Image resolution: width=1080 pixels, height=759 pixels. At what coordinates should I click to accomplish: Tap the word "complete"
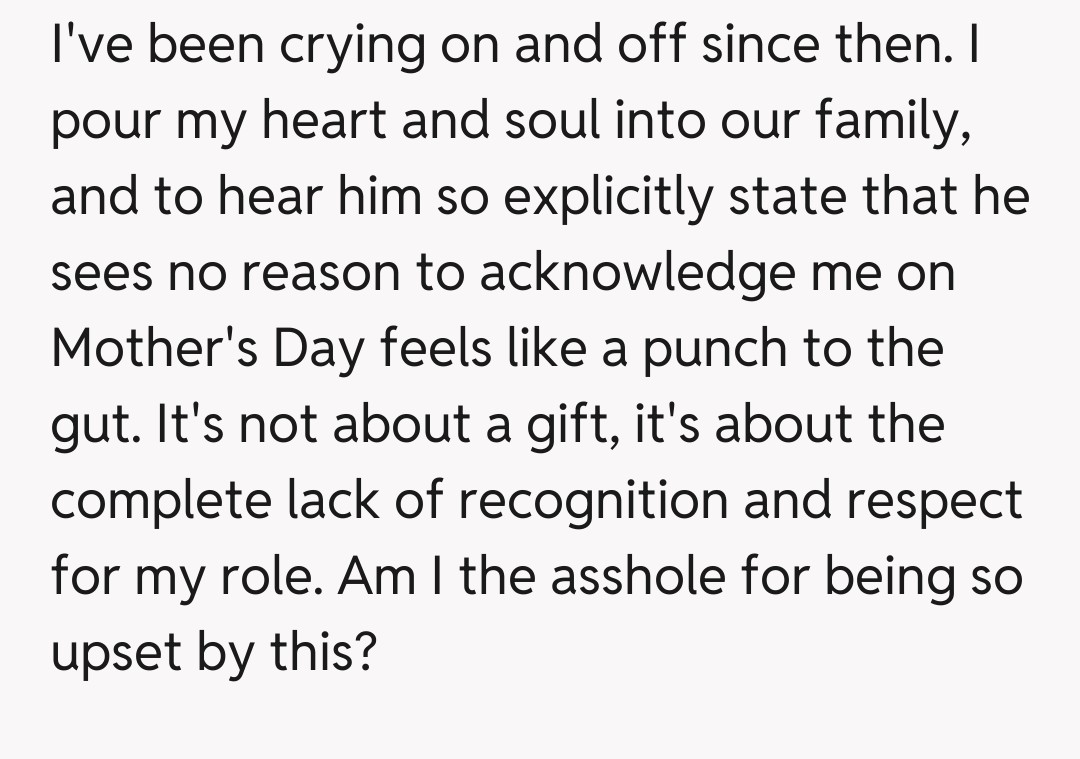[x=156, y=500]
